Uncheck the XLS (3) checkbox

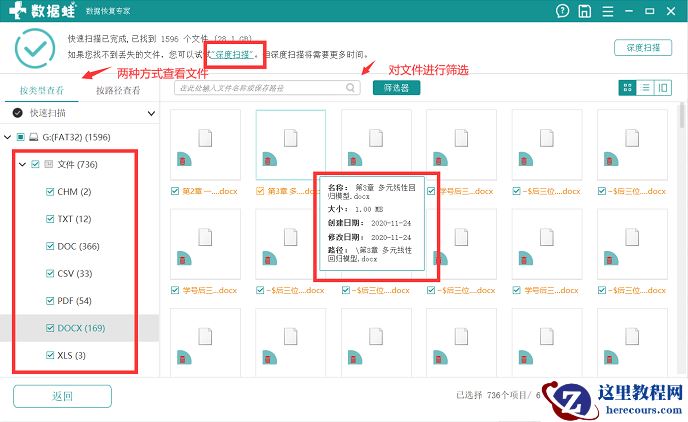tap(50, 355)
